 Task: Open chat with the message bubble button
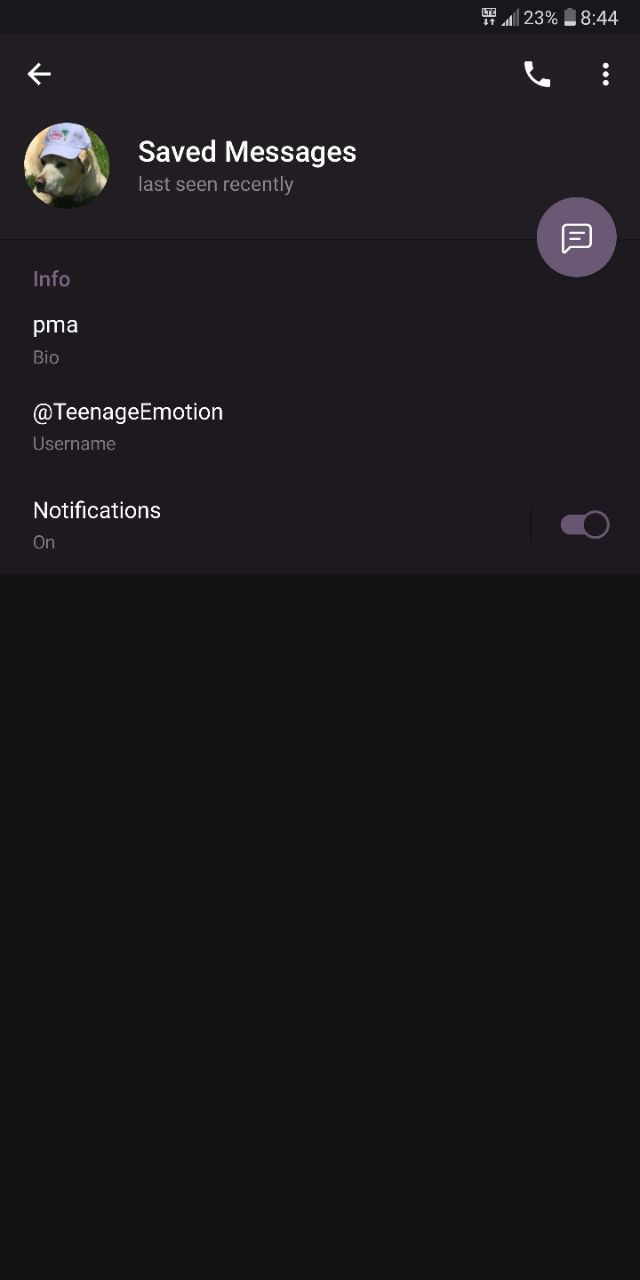click(576, 237)
